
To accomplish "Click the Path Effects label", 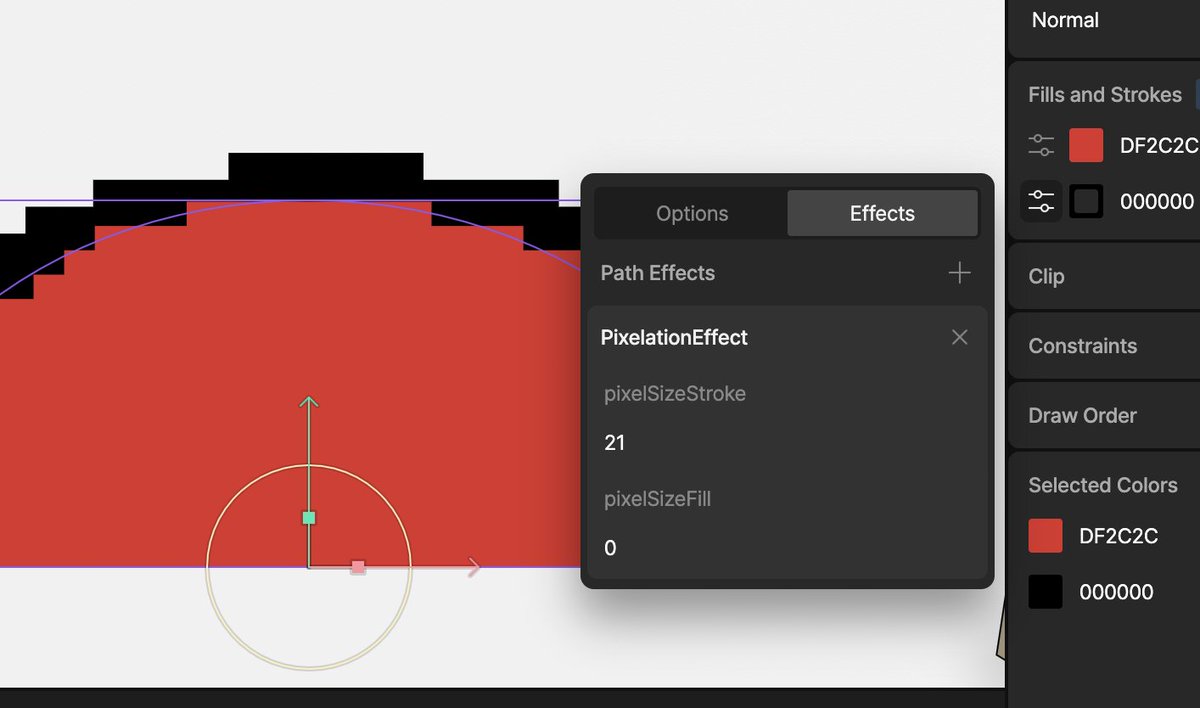I will (x=658, y=273).
